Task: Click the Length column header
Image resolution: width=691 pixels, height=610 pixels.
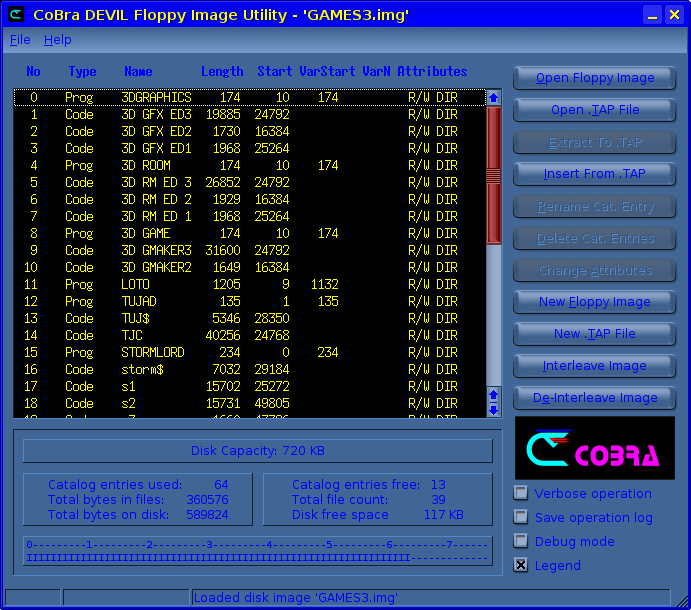Action: (221, 72)
